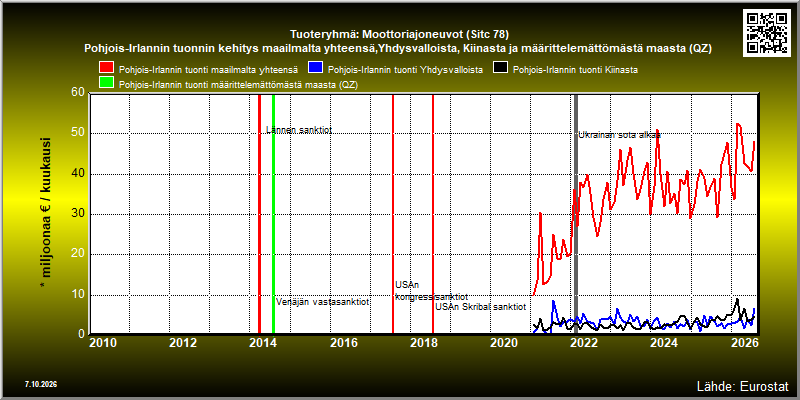Select legend text 'Pohjois-Irlannin tuonti maailmalta yhteensä'

point(208,69)
